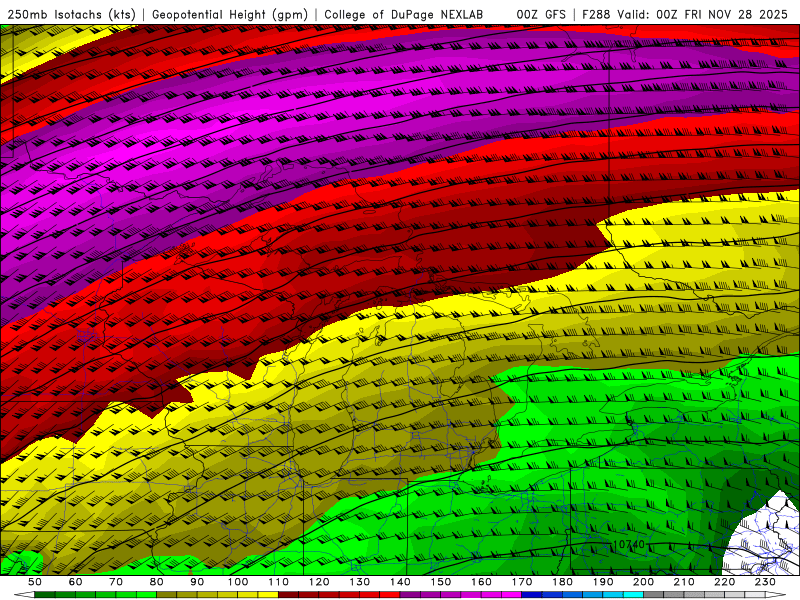Click the 220 value on the legend scale
The height and width of the screenshot is (600, 800).
point(724,582)
